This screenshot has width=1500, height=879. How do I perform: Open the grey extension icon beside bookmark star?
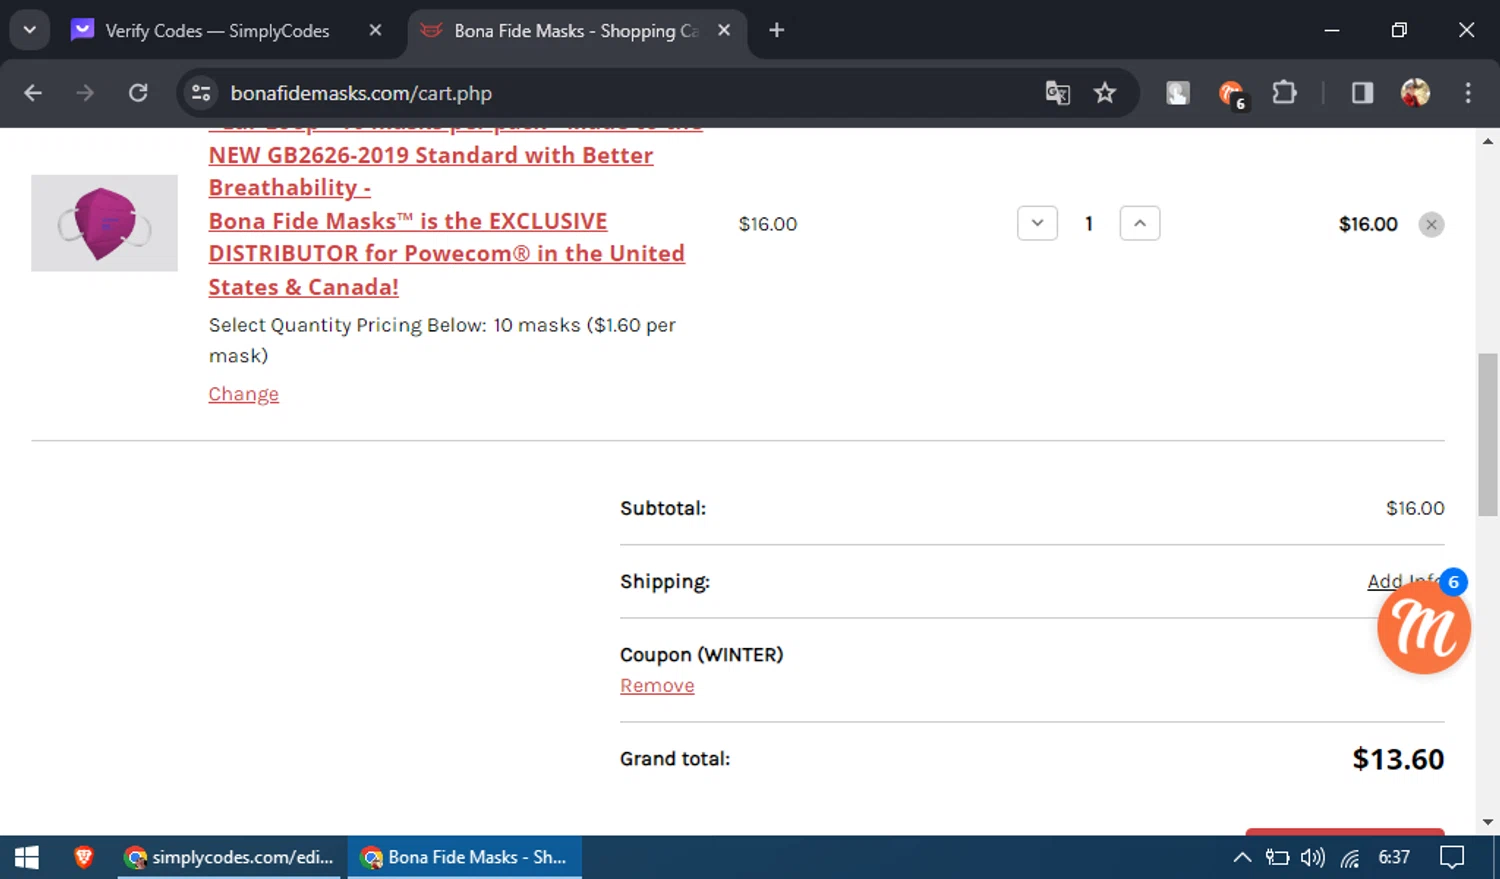tap(1178, 93)
